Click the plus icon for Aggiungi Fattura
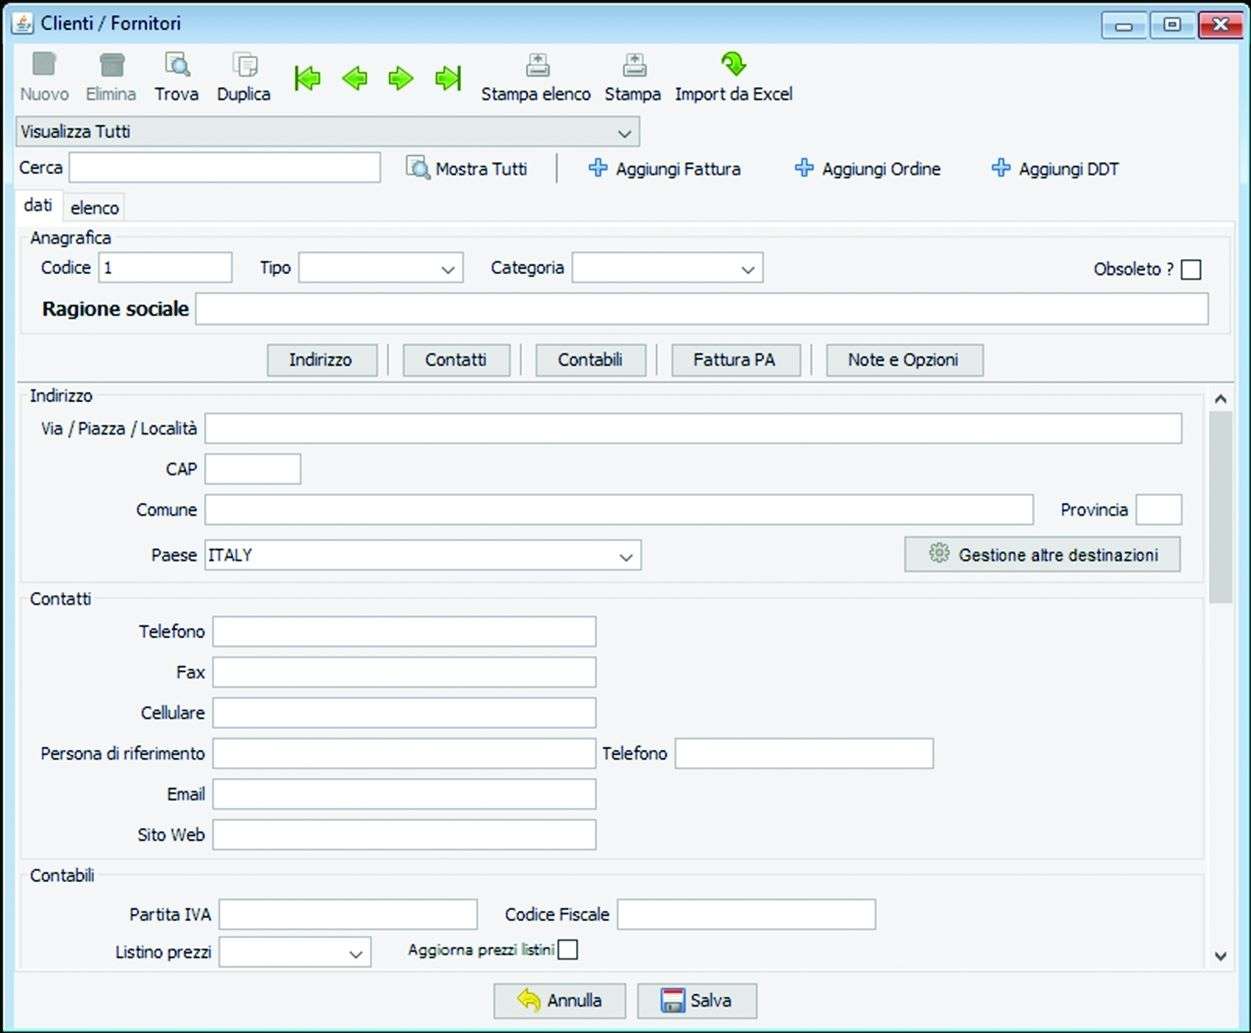Viewport: 1251px width, 1033px height. pyautogui.click(x=598, y=168)
